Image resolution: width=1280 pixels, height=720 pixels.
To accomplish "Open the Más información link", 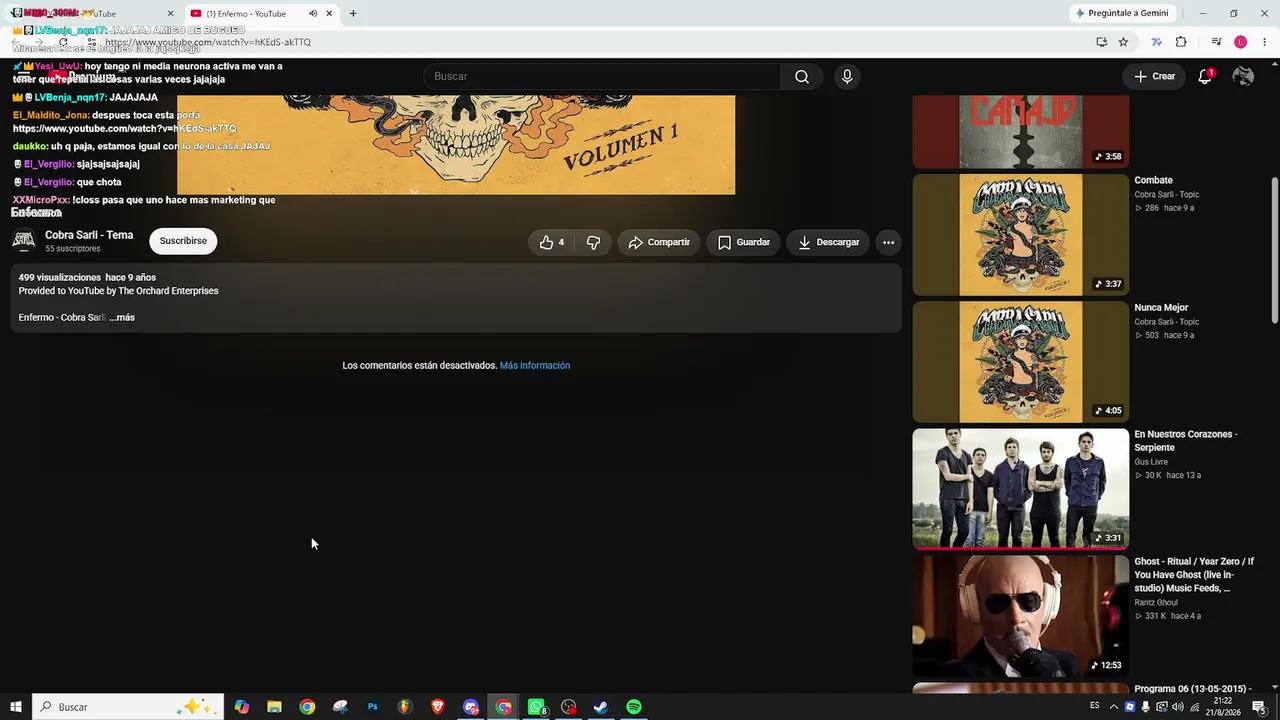I will click(x=535, y=366).
